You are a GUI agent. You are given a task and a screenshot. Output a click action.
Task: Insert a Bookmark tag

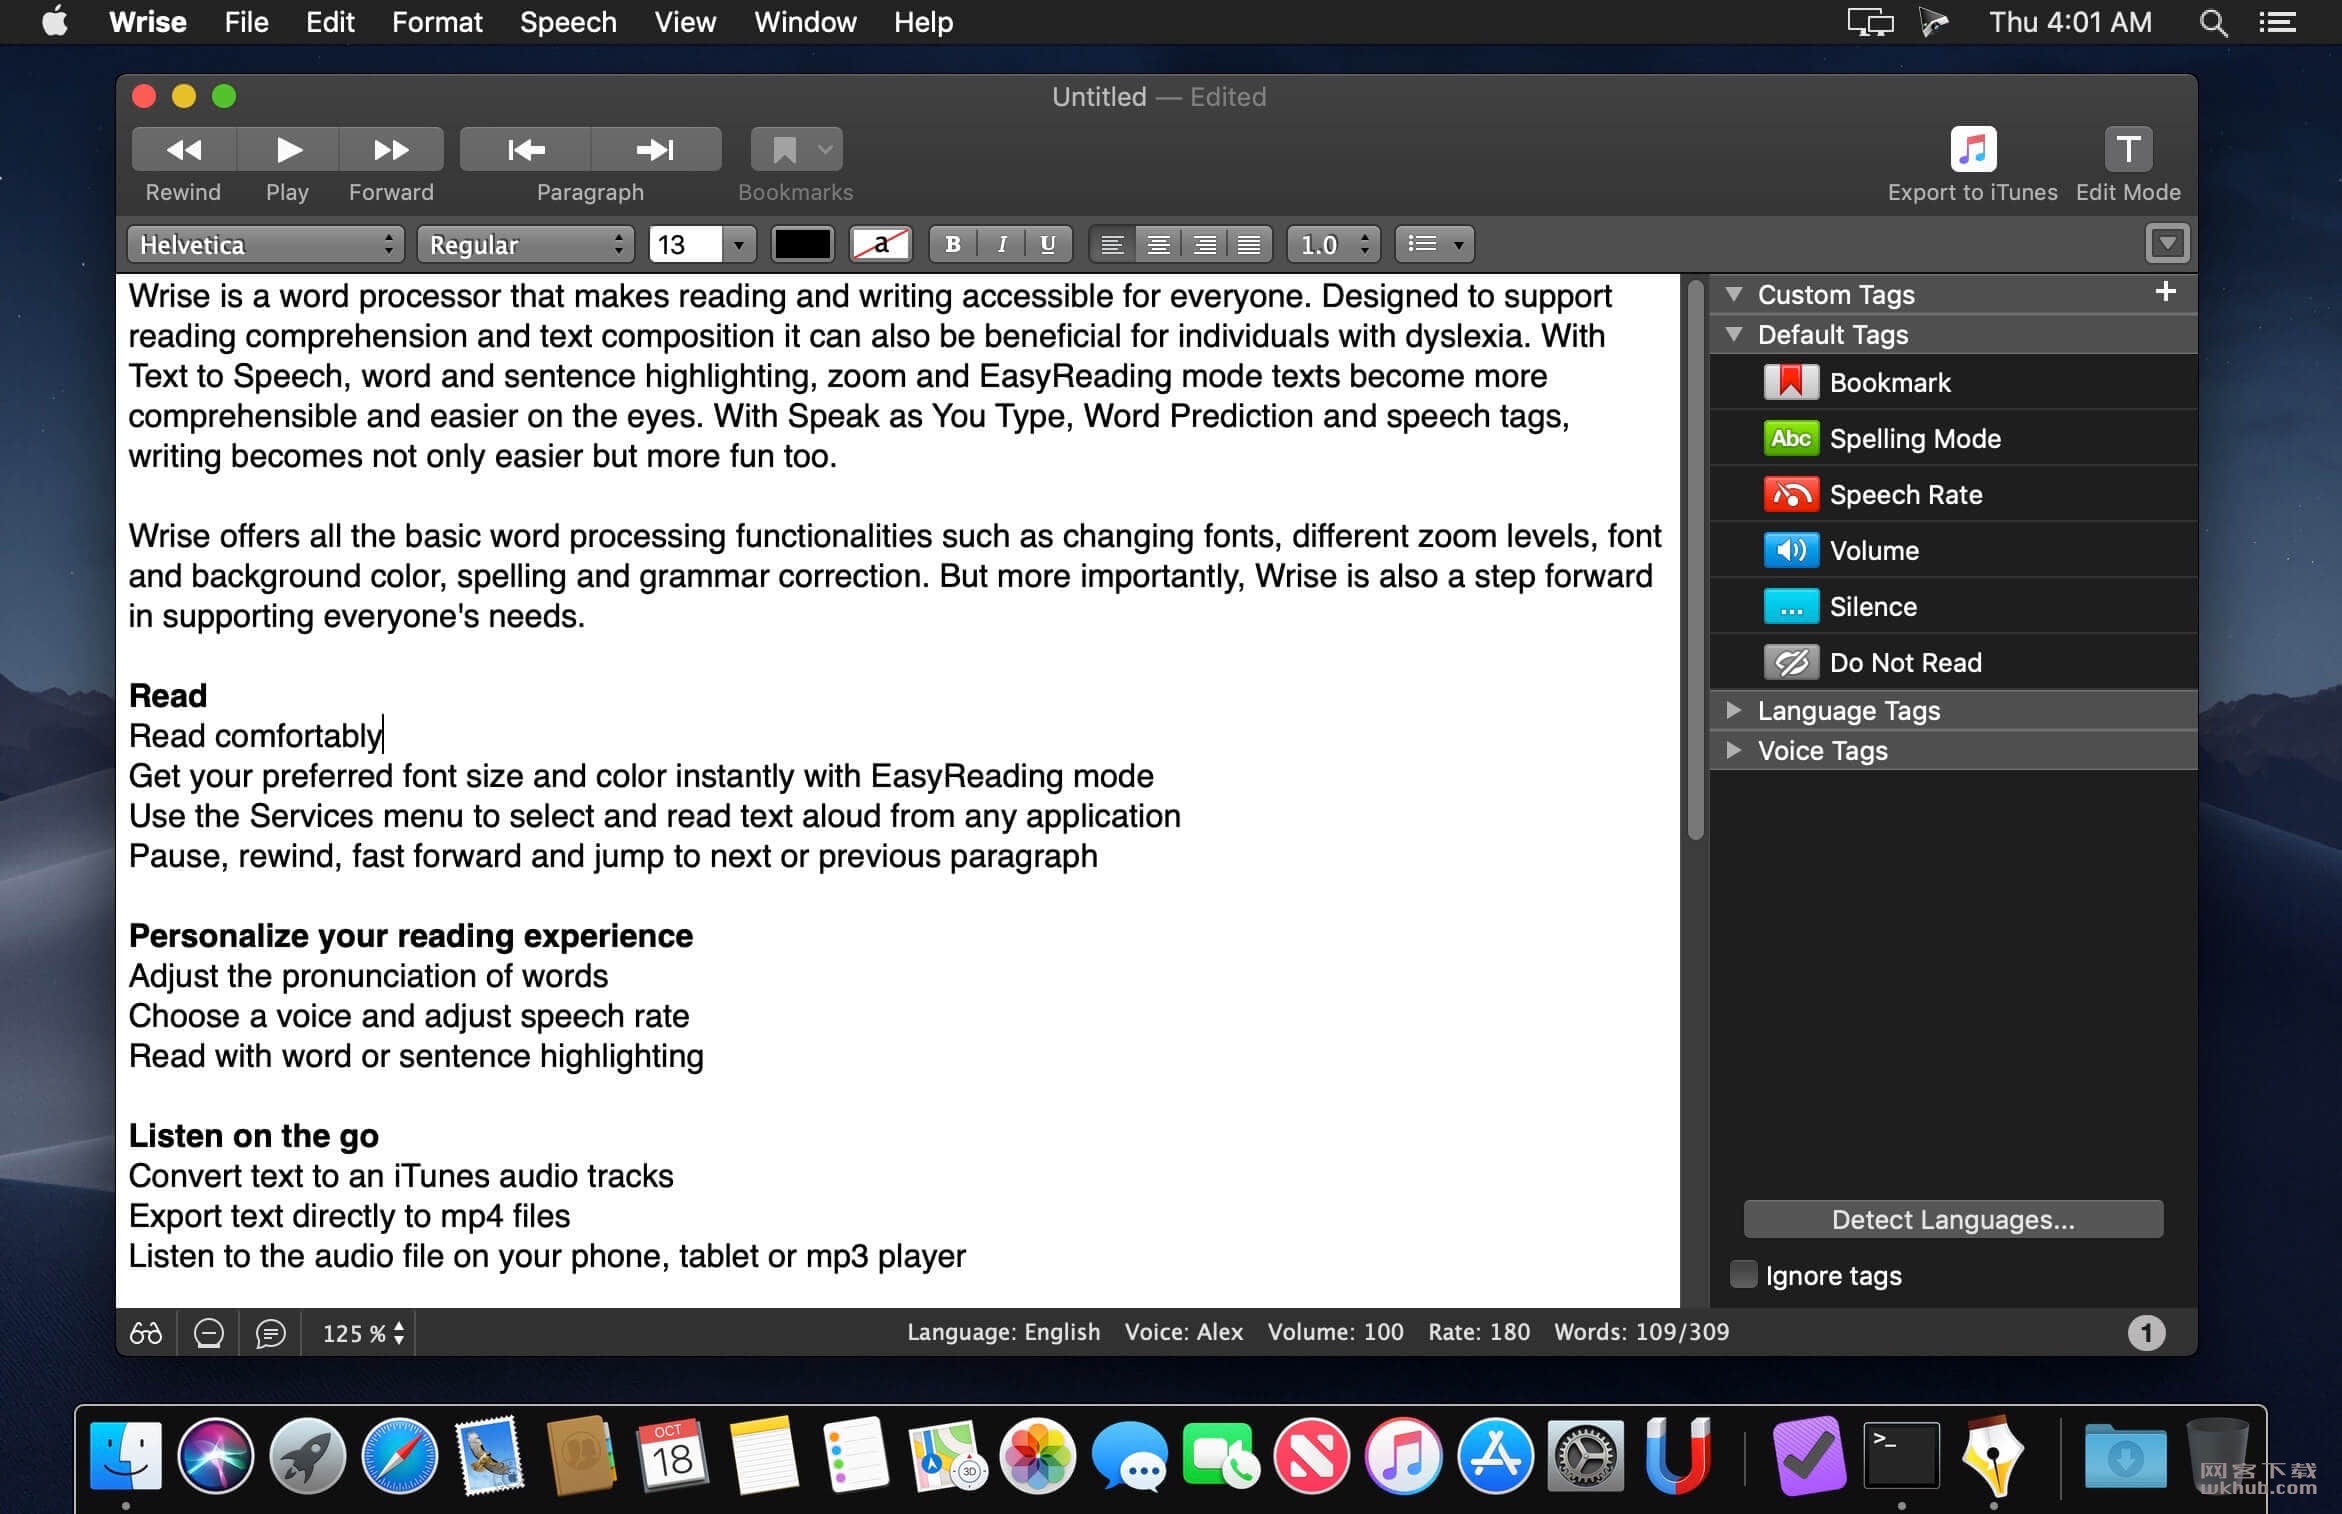(1954, 382)
